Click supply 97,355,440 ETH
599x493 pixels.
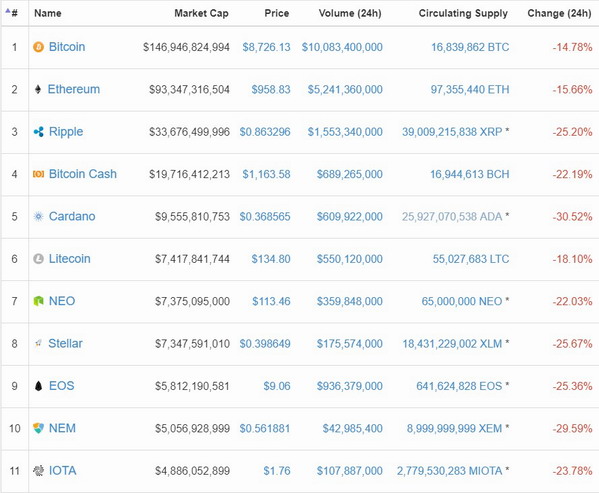[x=470, y=90]
